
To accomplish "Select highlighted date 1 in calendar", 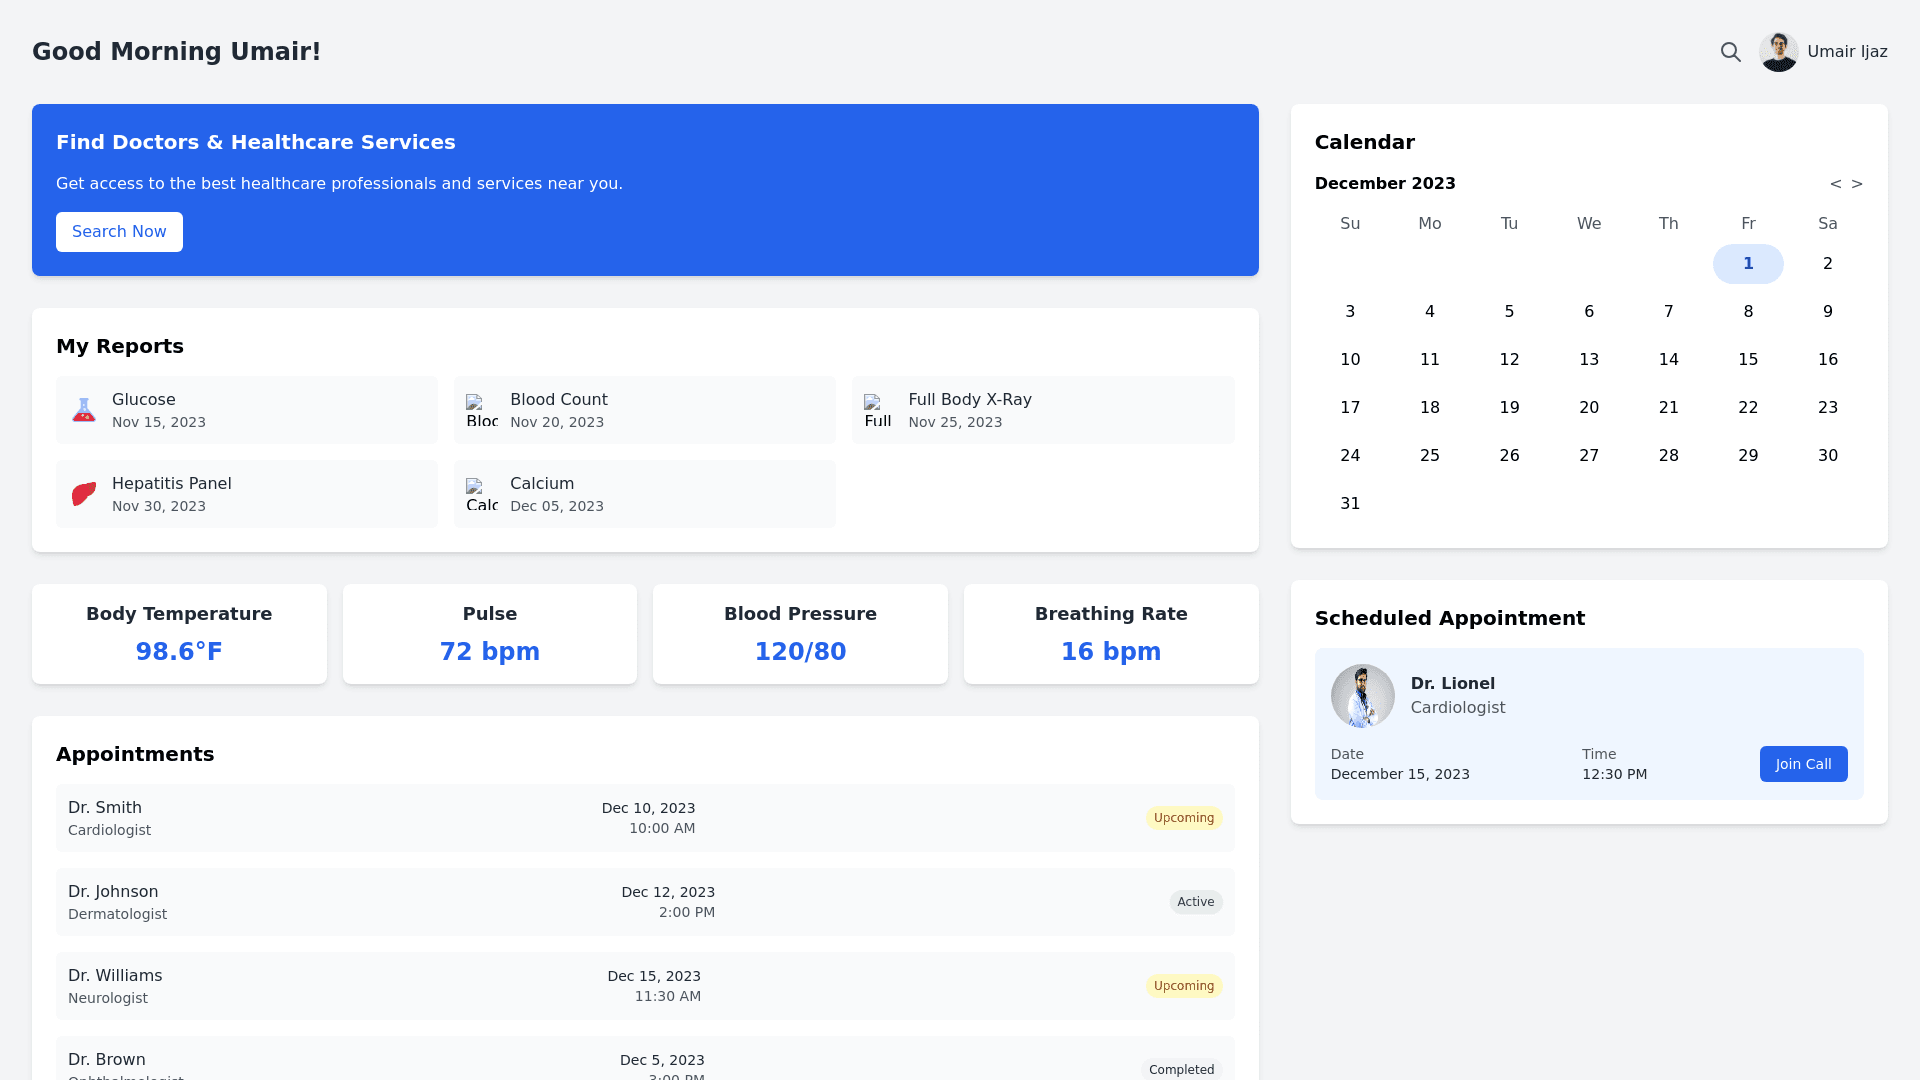I will 1748,264.
